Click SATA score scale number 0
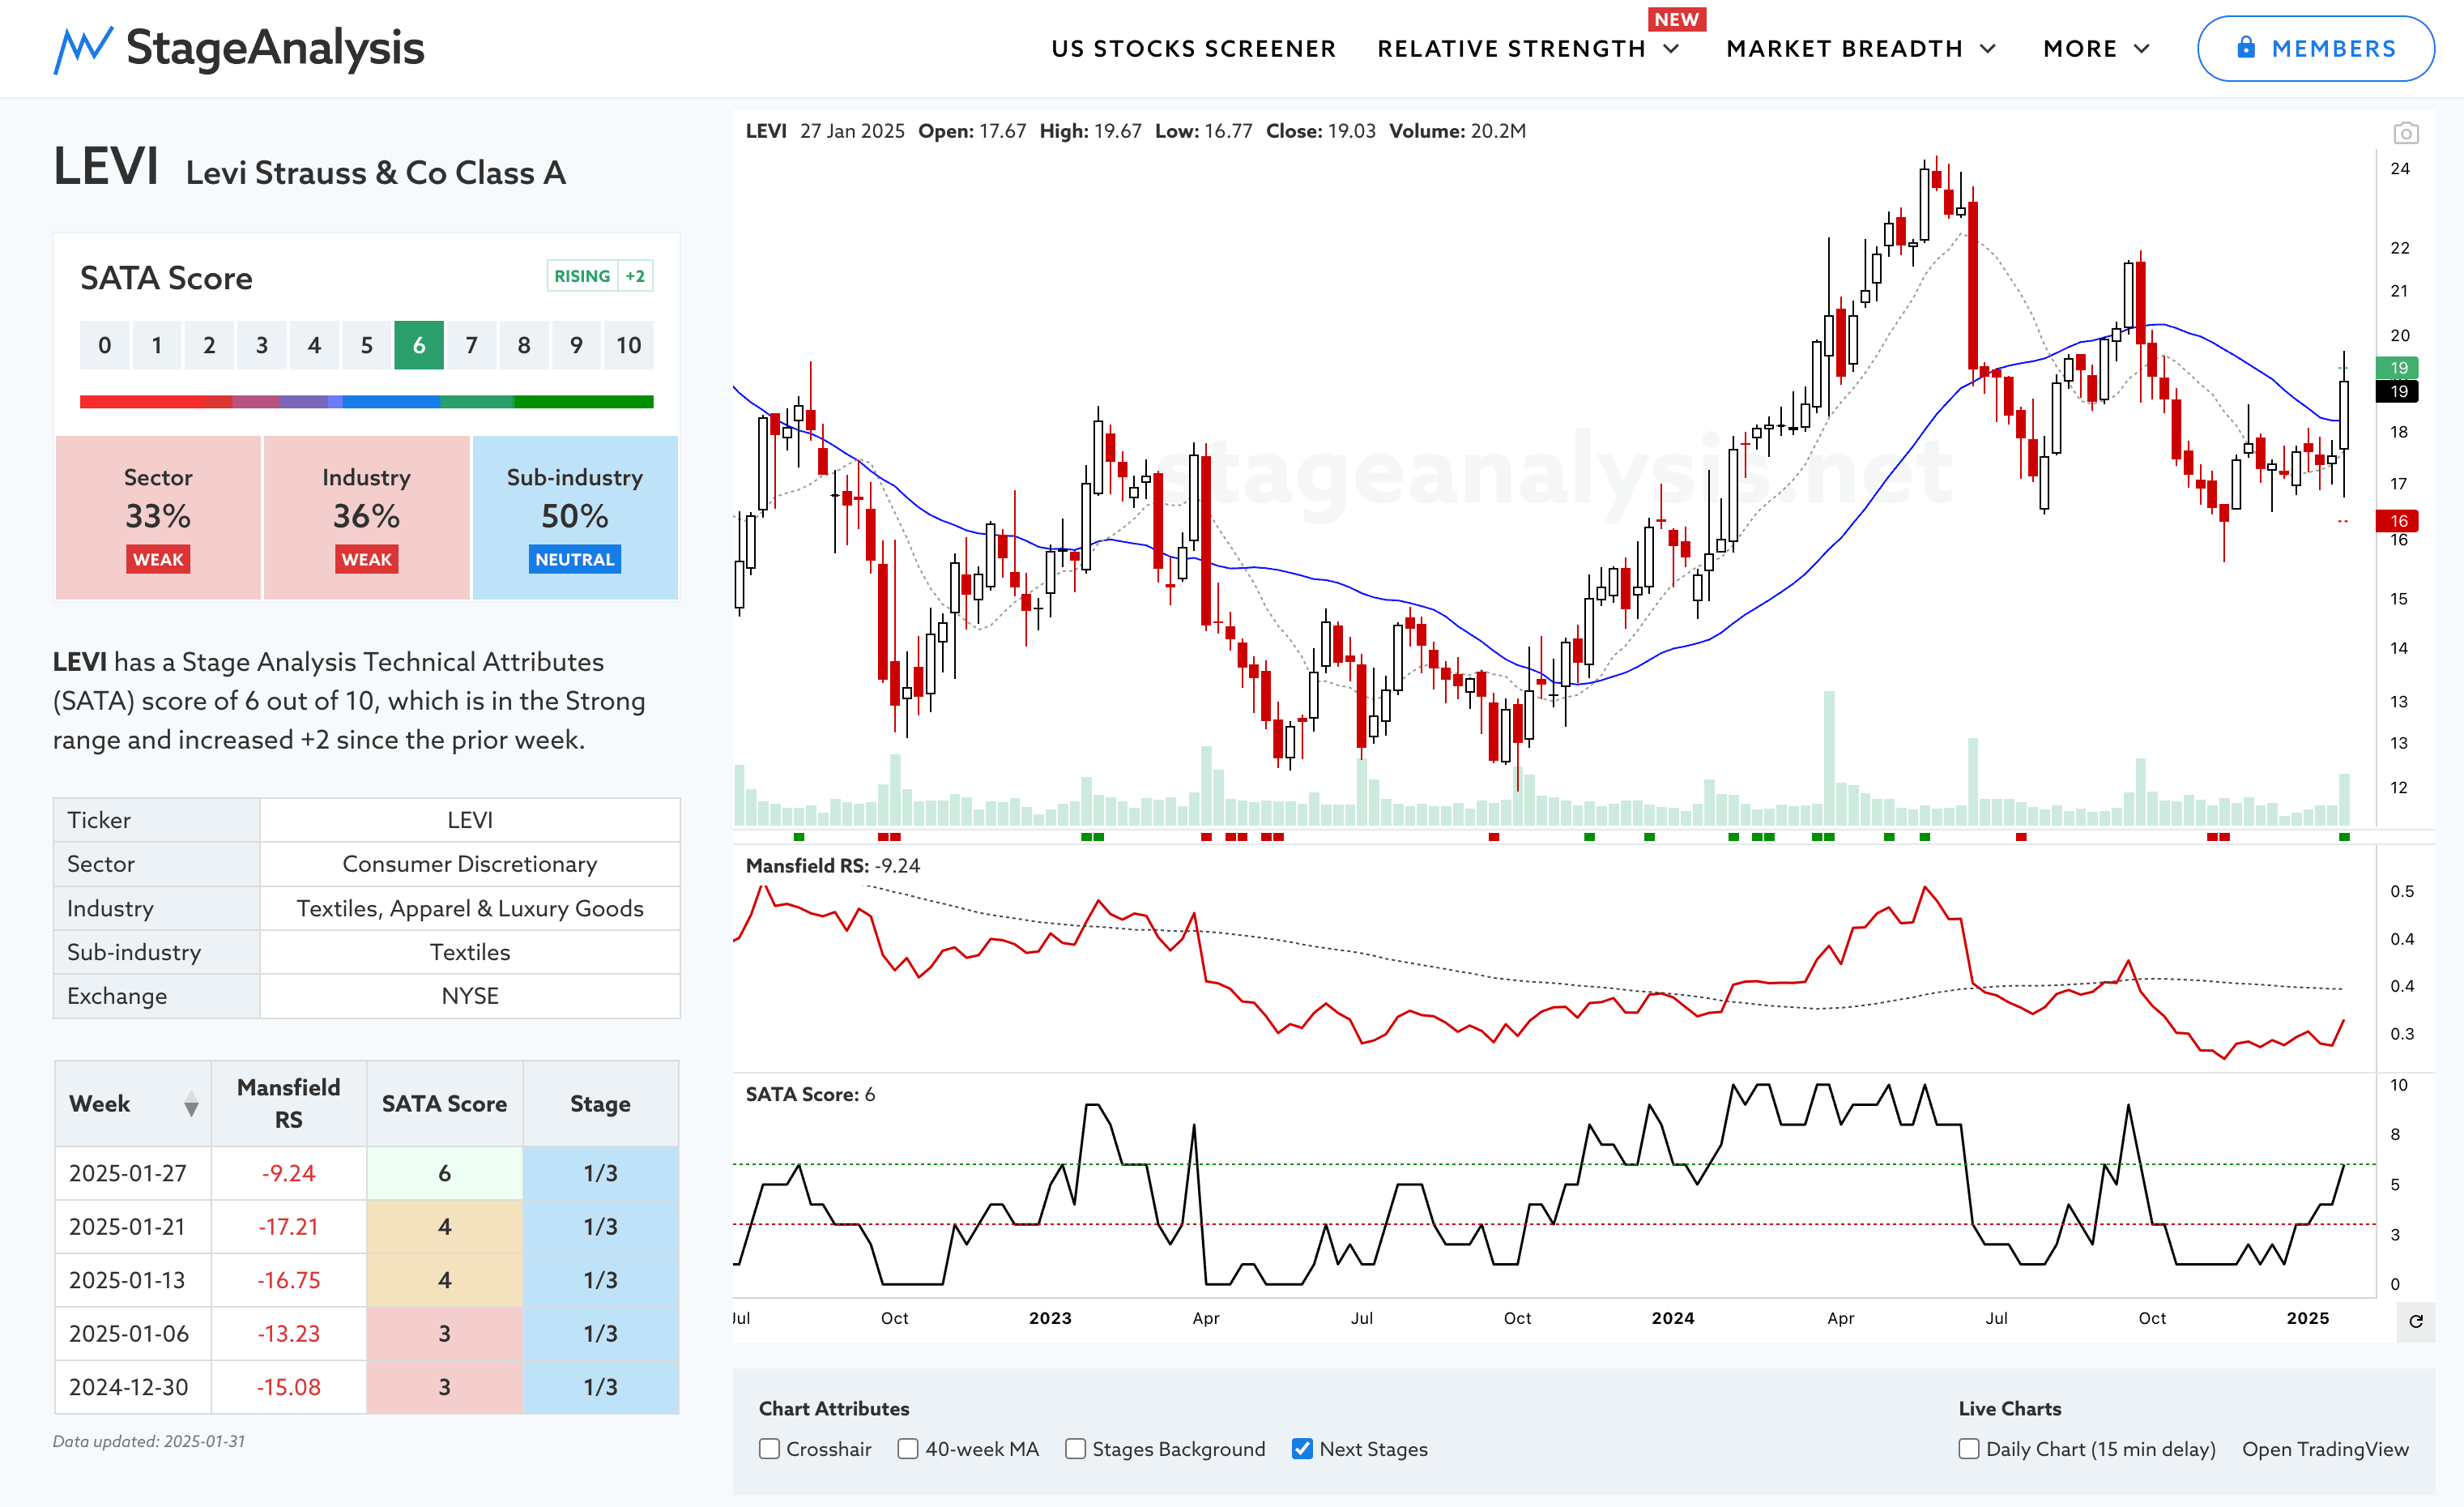Viewport: 2464px width, 1507px height. [105, 345]
